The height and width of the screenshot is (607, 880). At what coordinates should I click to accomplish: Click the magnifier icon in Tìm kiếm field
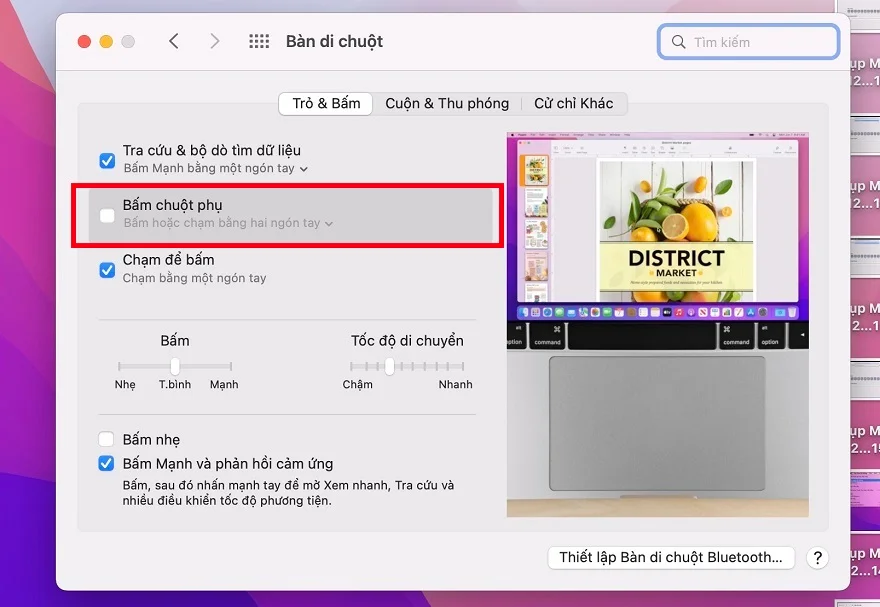(679, 41)
